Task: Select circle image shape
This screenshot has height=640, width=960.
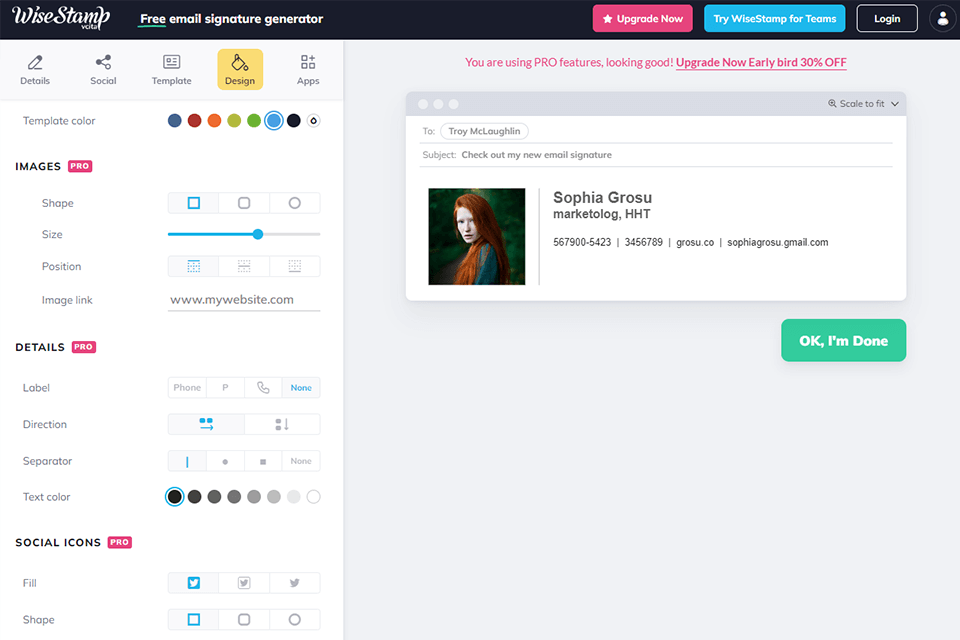Action: click(x=294, y=203)
